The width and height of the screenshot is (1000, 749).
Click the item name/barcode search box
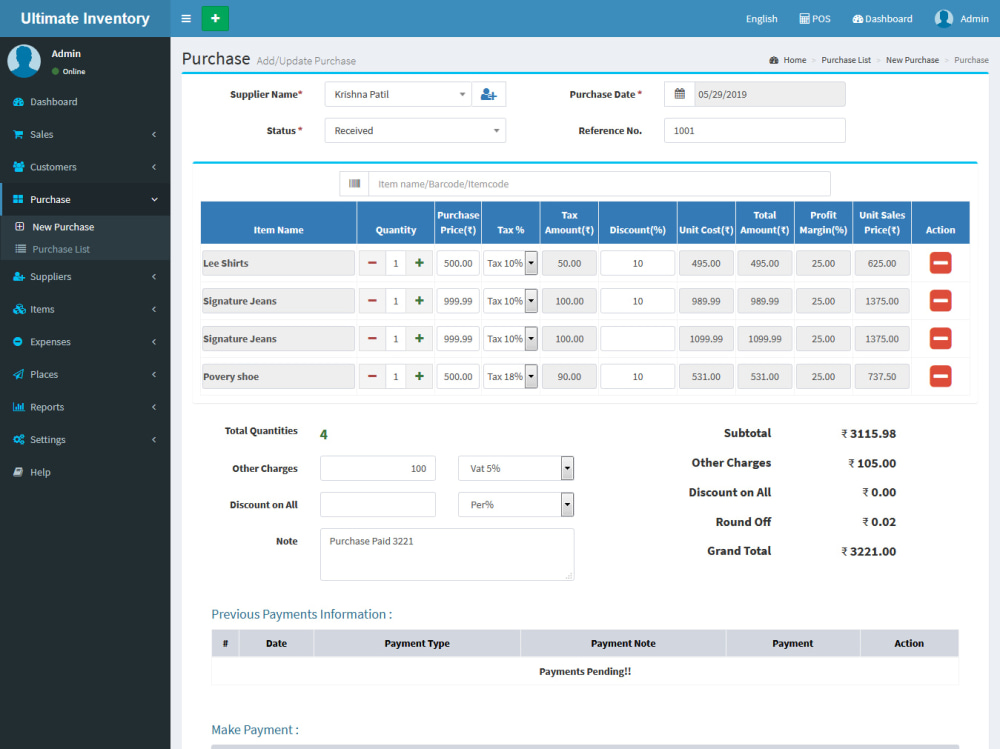pos(599,184)
